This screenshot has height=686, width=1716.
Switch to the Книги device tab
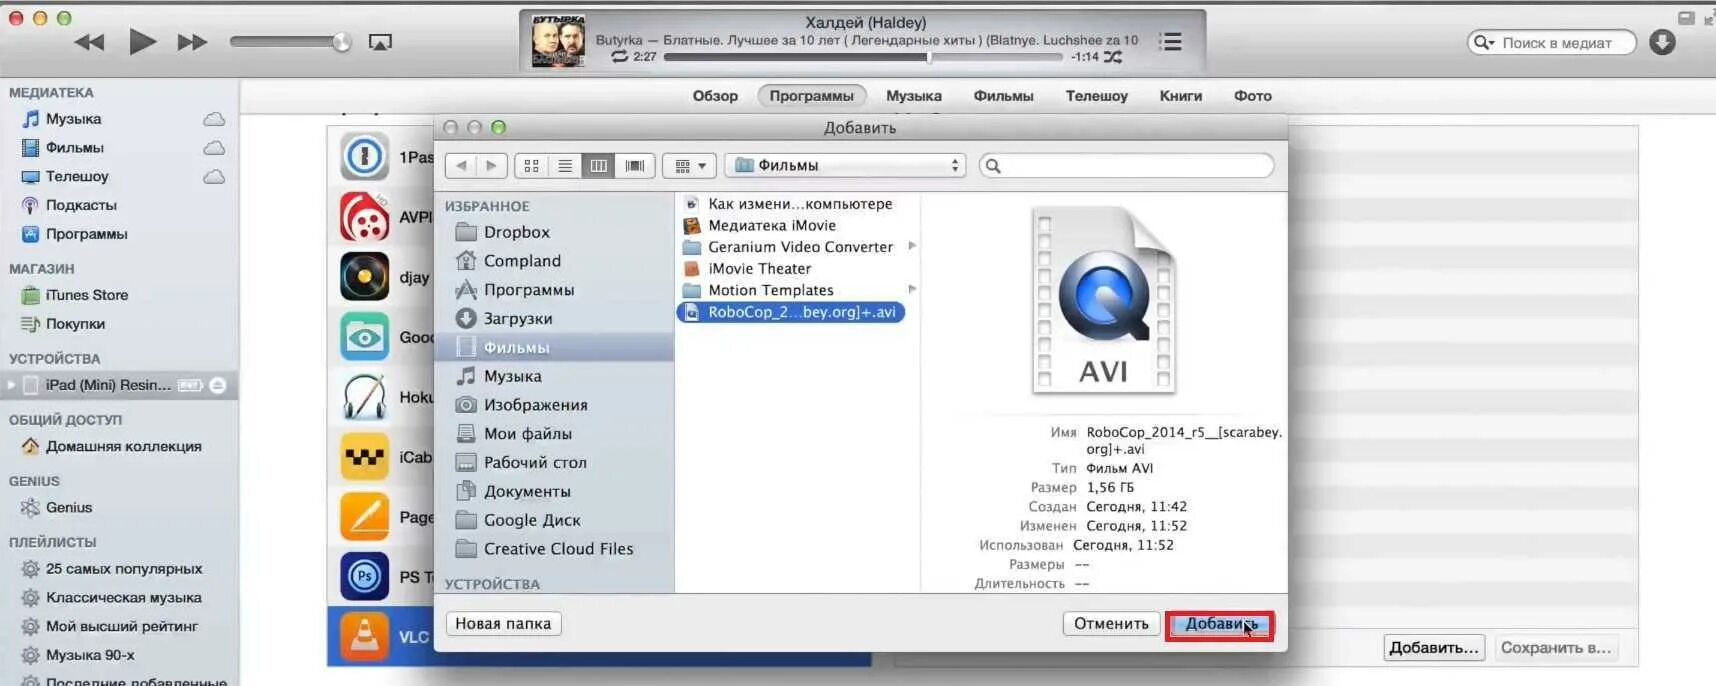pos(1180,96)
